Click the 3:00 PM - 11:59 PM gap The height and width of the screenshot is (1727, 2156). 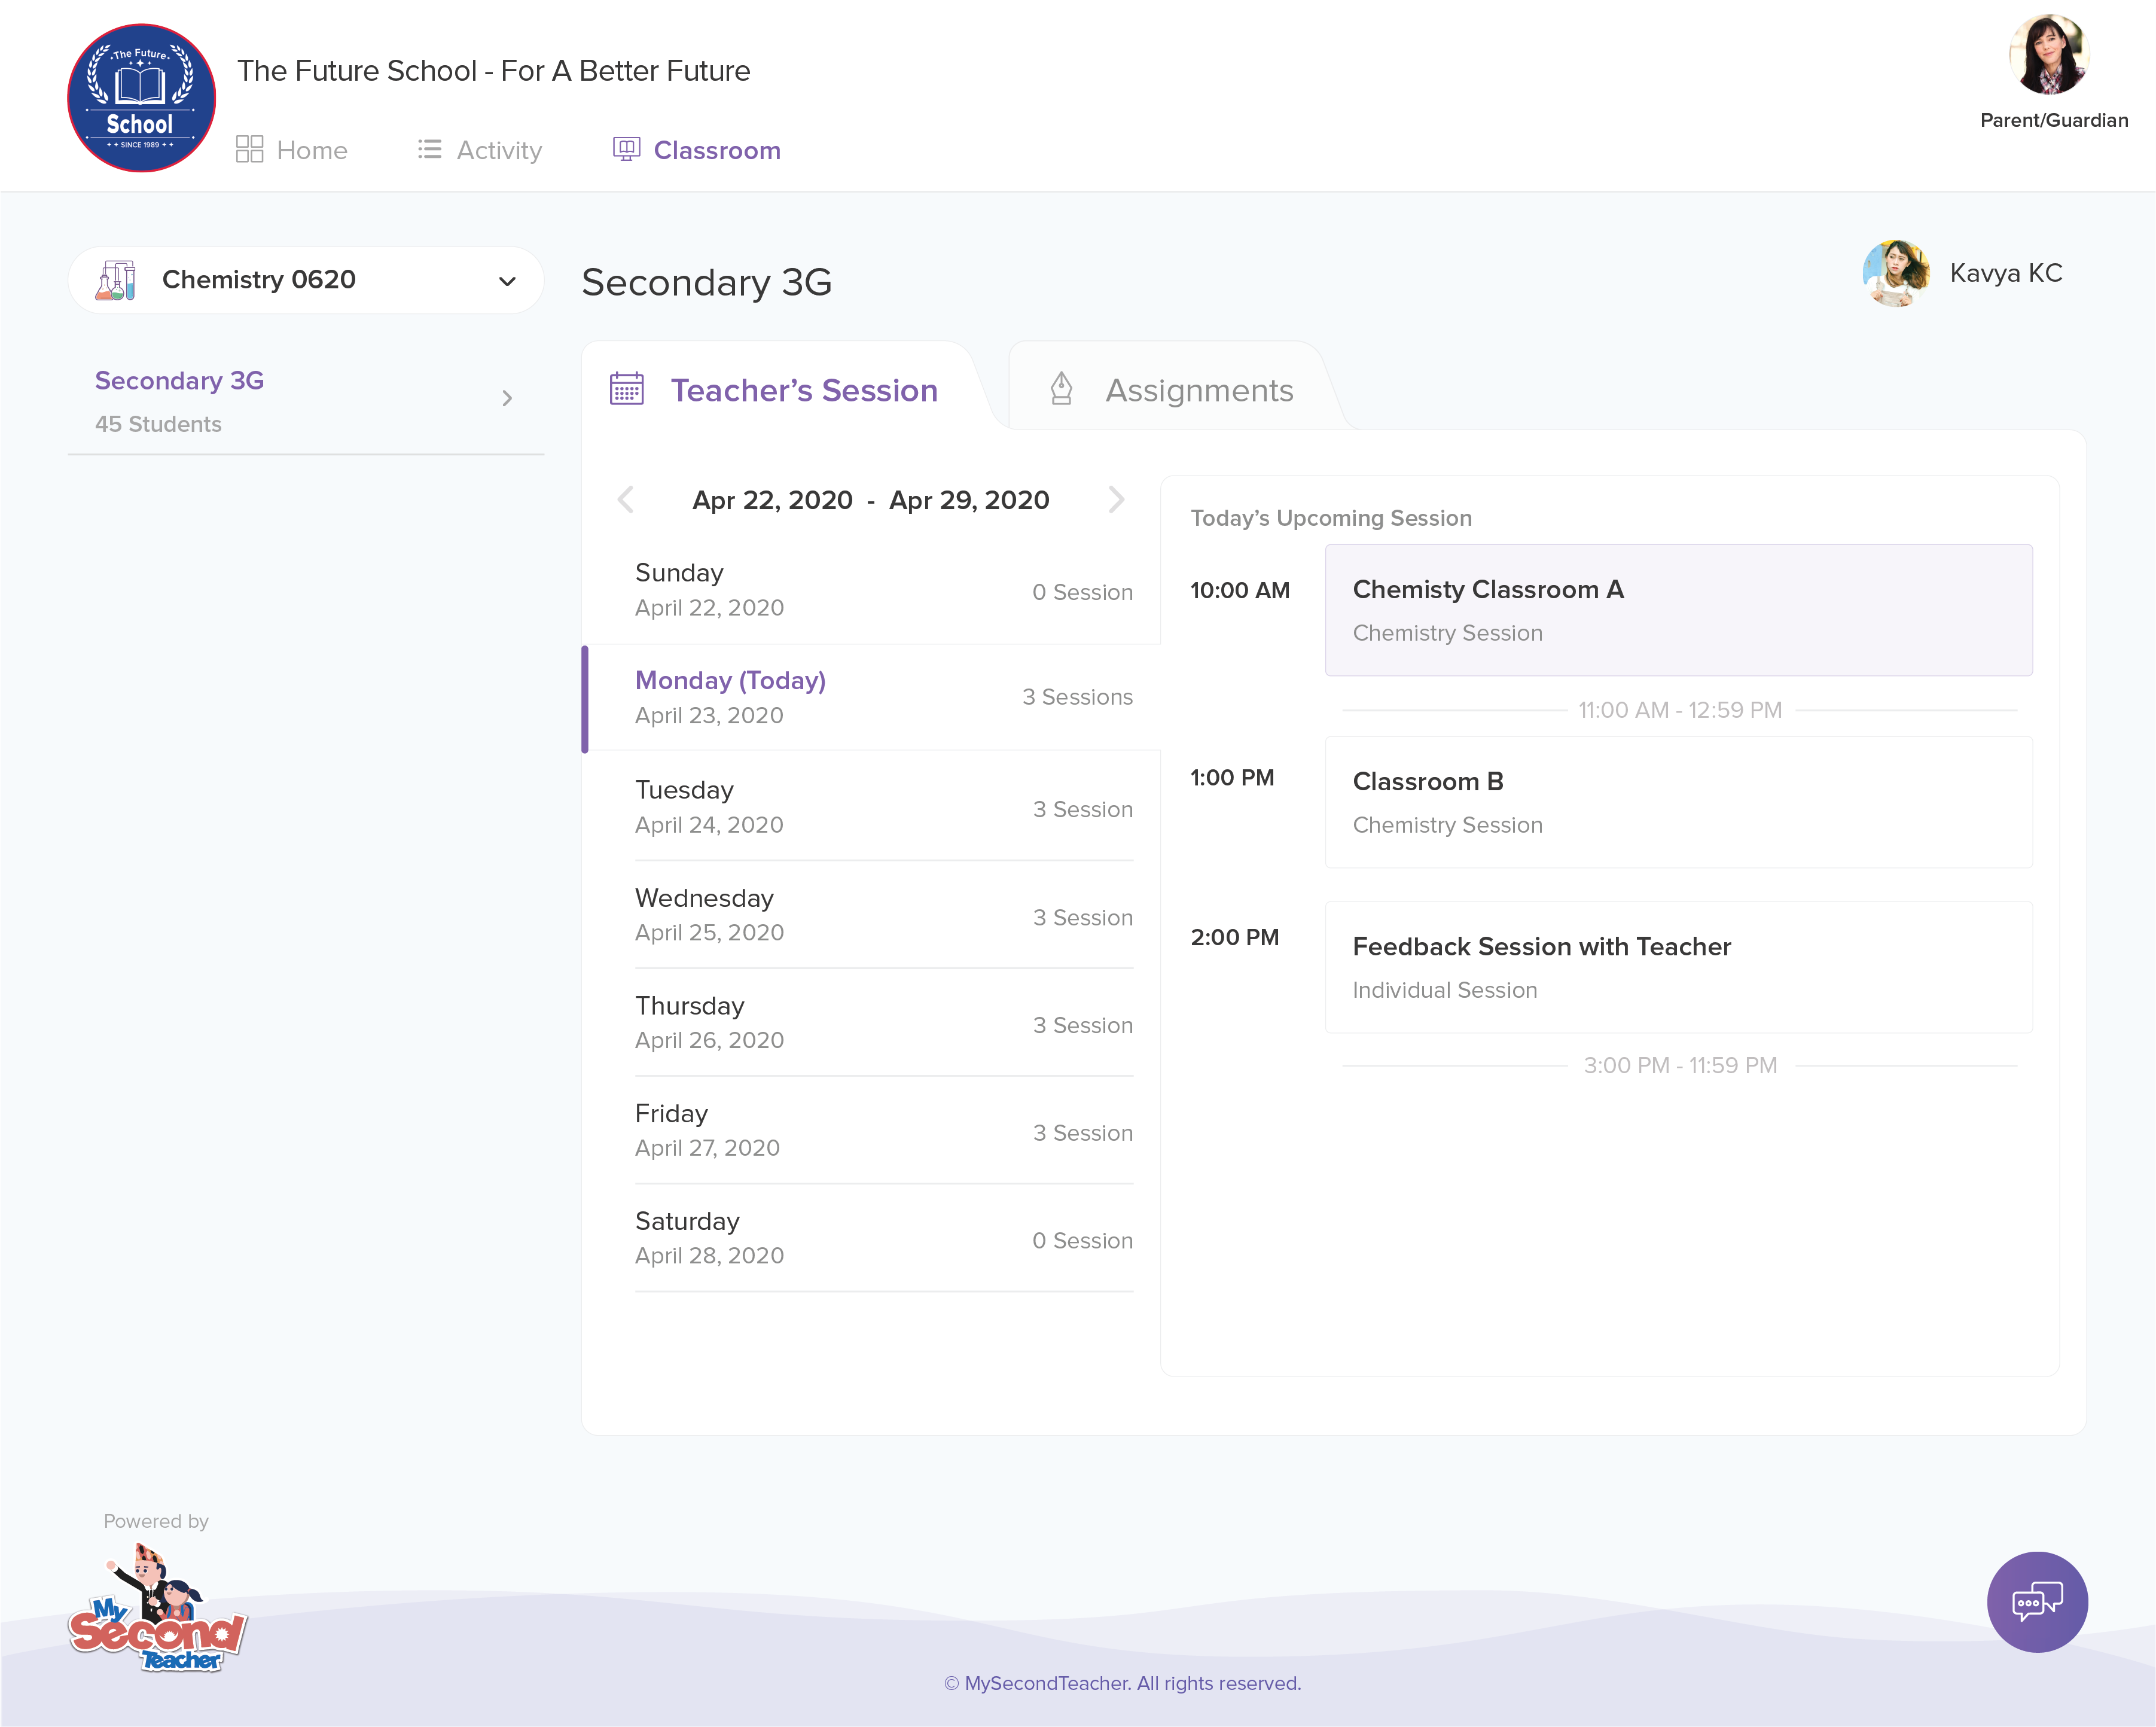(x=1680, y=1065)
